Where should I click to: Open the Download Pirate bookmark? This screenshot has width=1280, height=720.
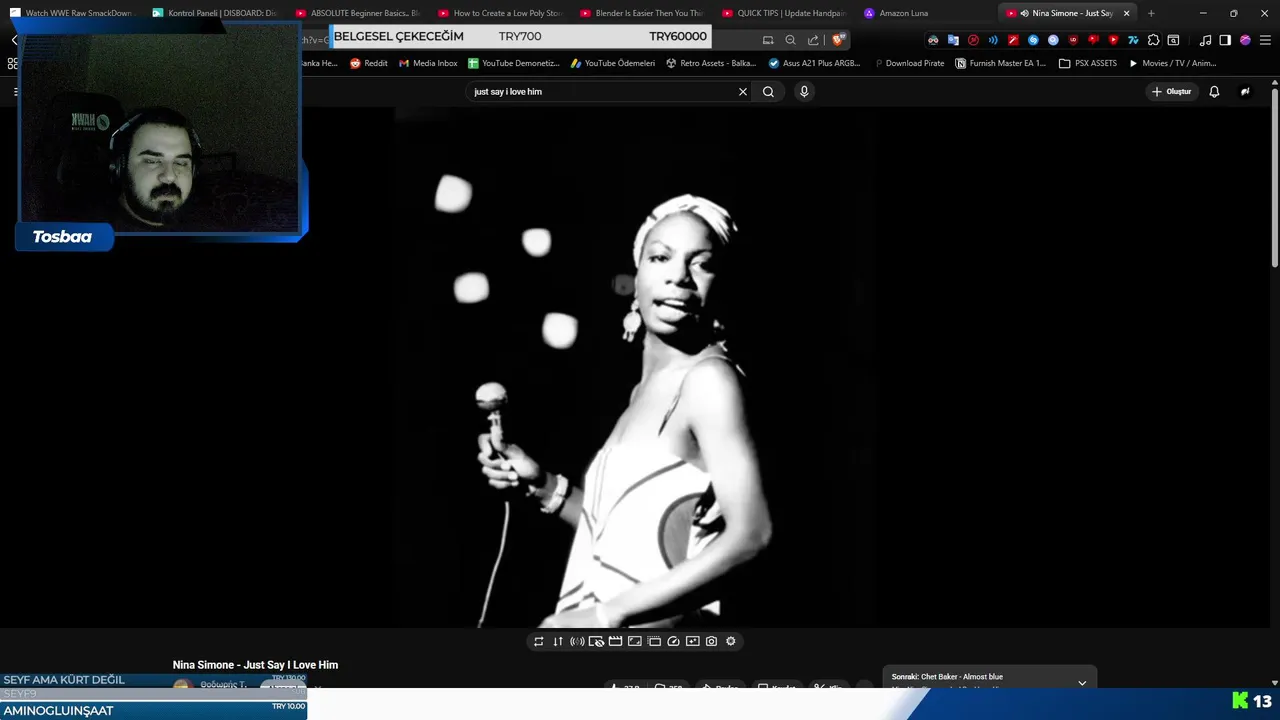(x=908, y=63)
